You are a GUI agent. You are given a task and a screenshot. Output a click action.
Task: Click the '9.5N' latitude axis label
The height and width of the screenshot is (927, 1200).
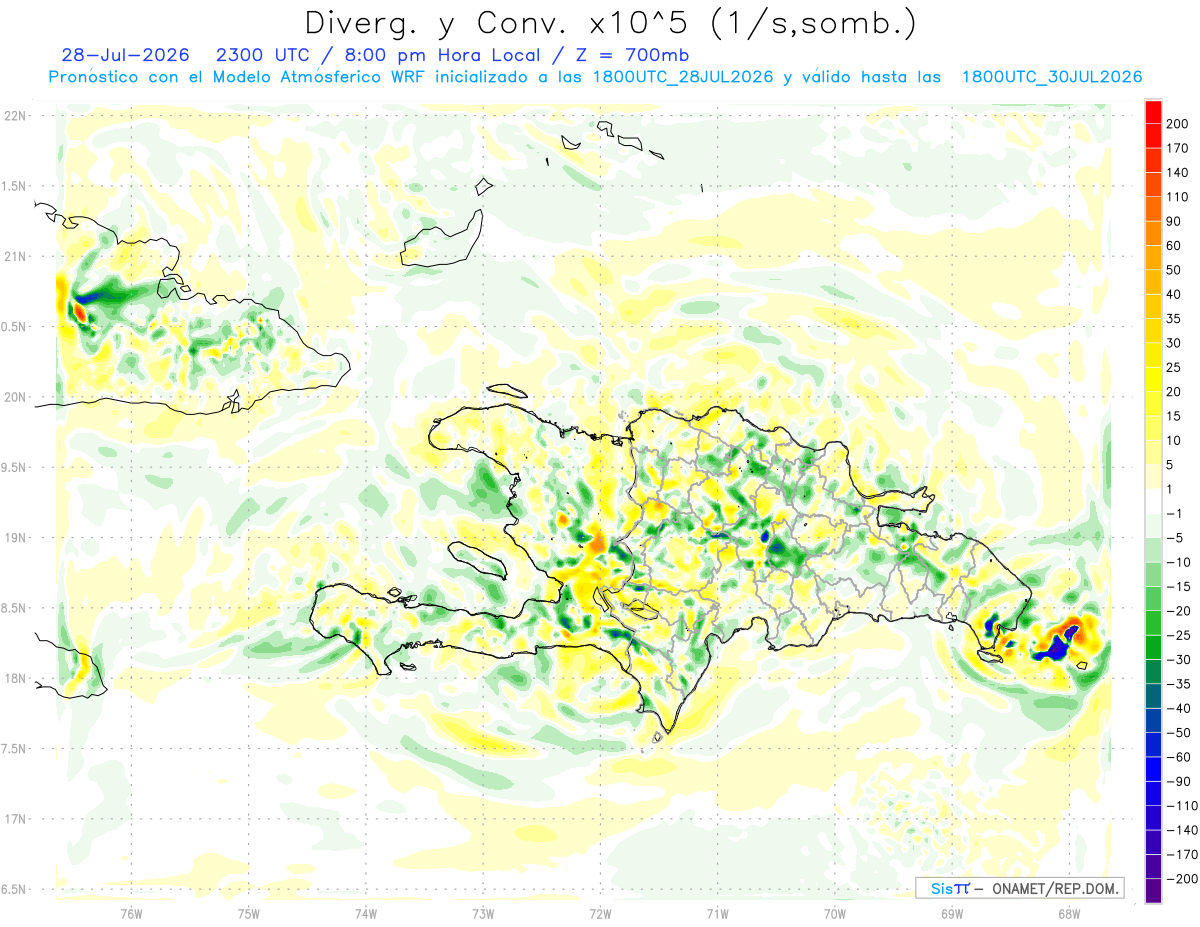(15, 467)
